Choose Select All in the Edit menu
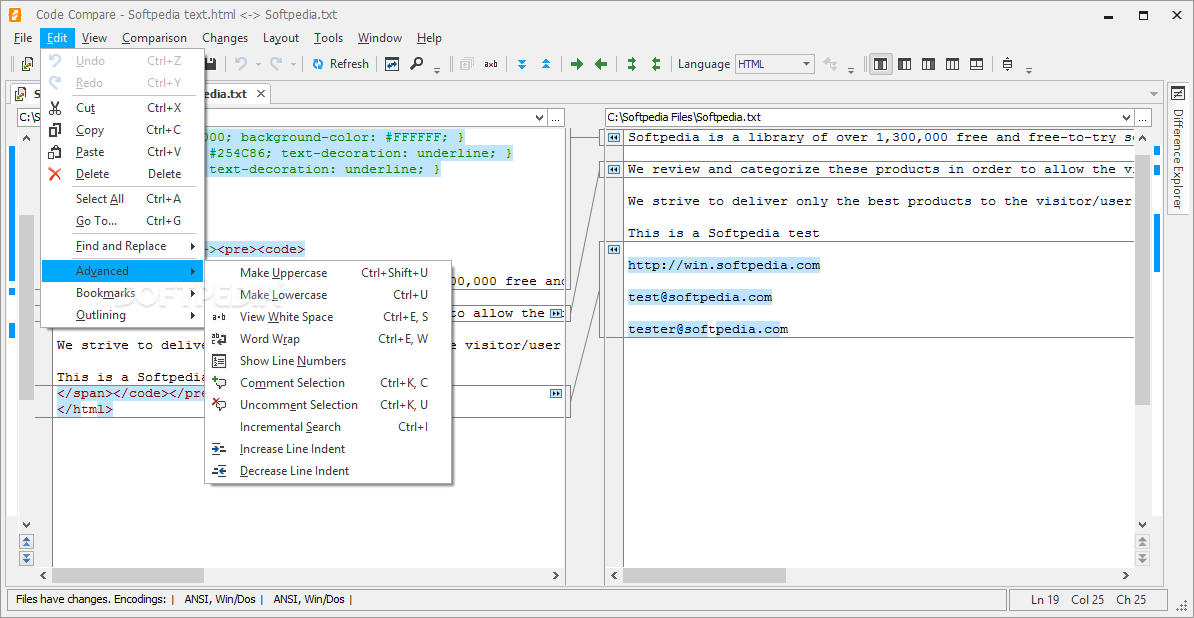The image size is (1194, 618). (123, 199)
